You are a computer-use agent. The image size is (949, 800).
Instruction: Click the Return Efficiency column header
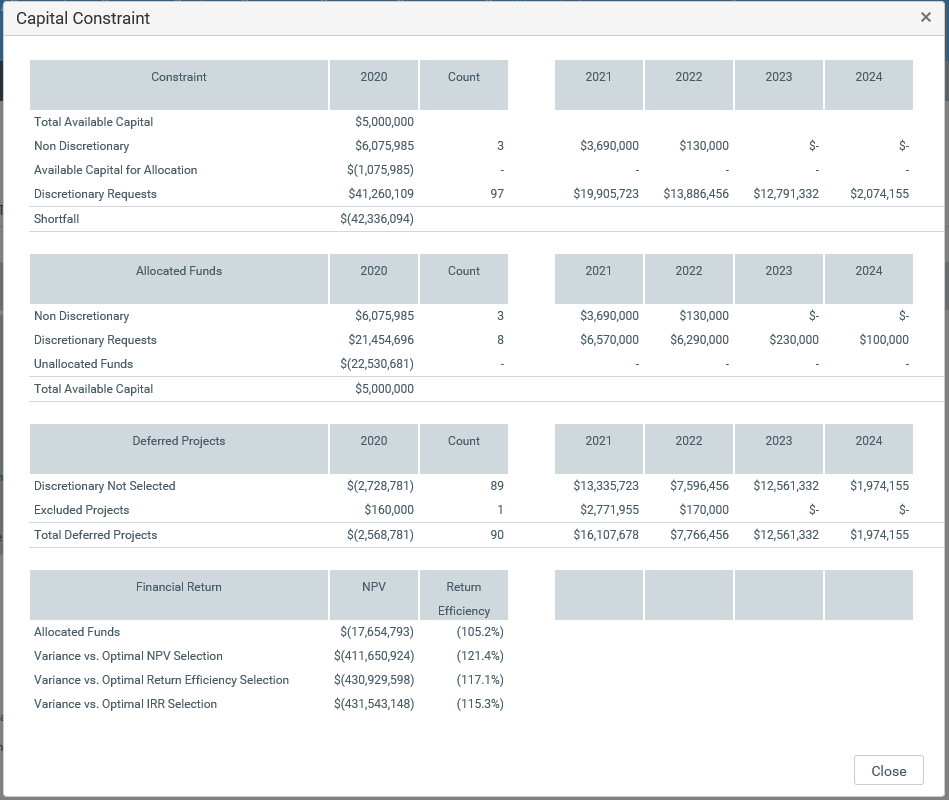click(x=464, y=598)
